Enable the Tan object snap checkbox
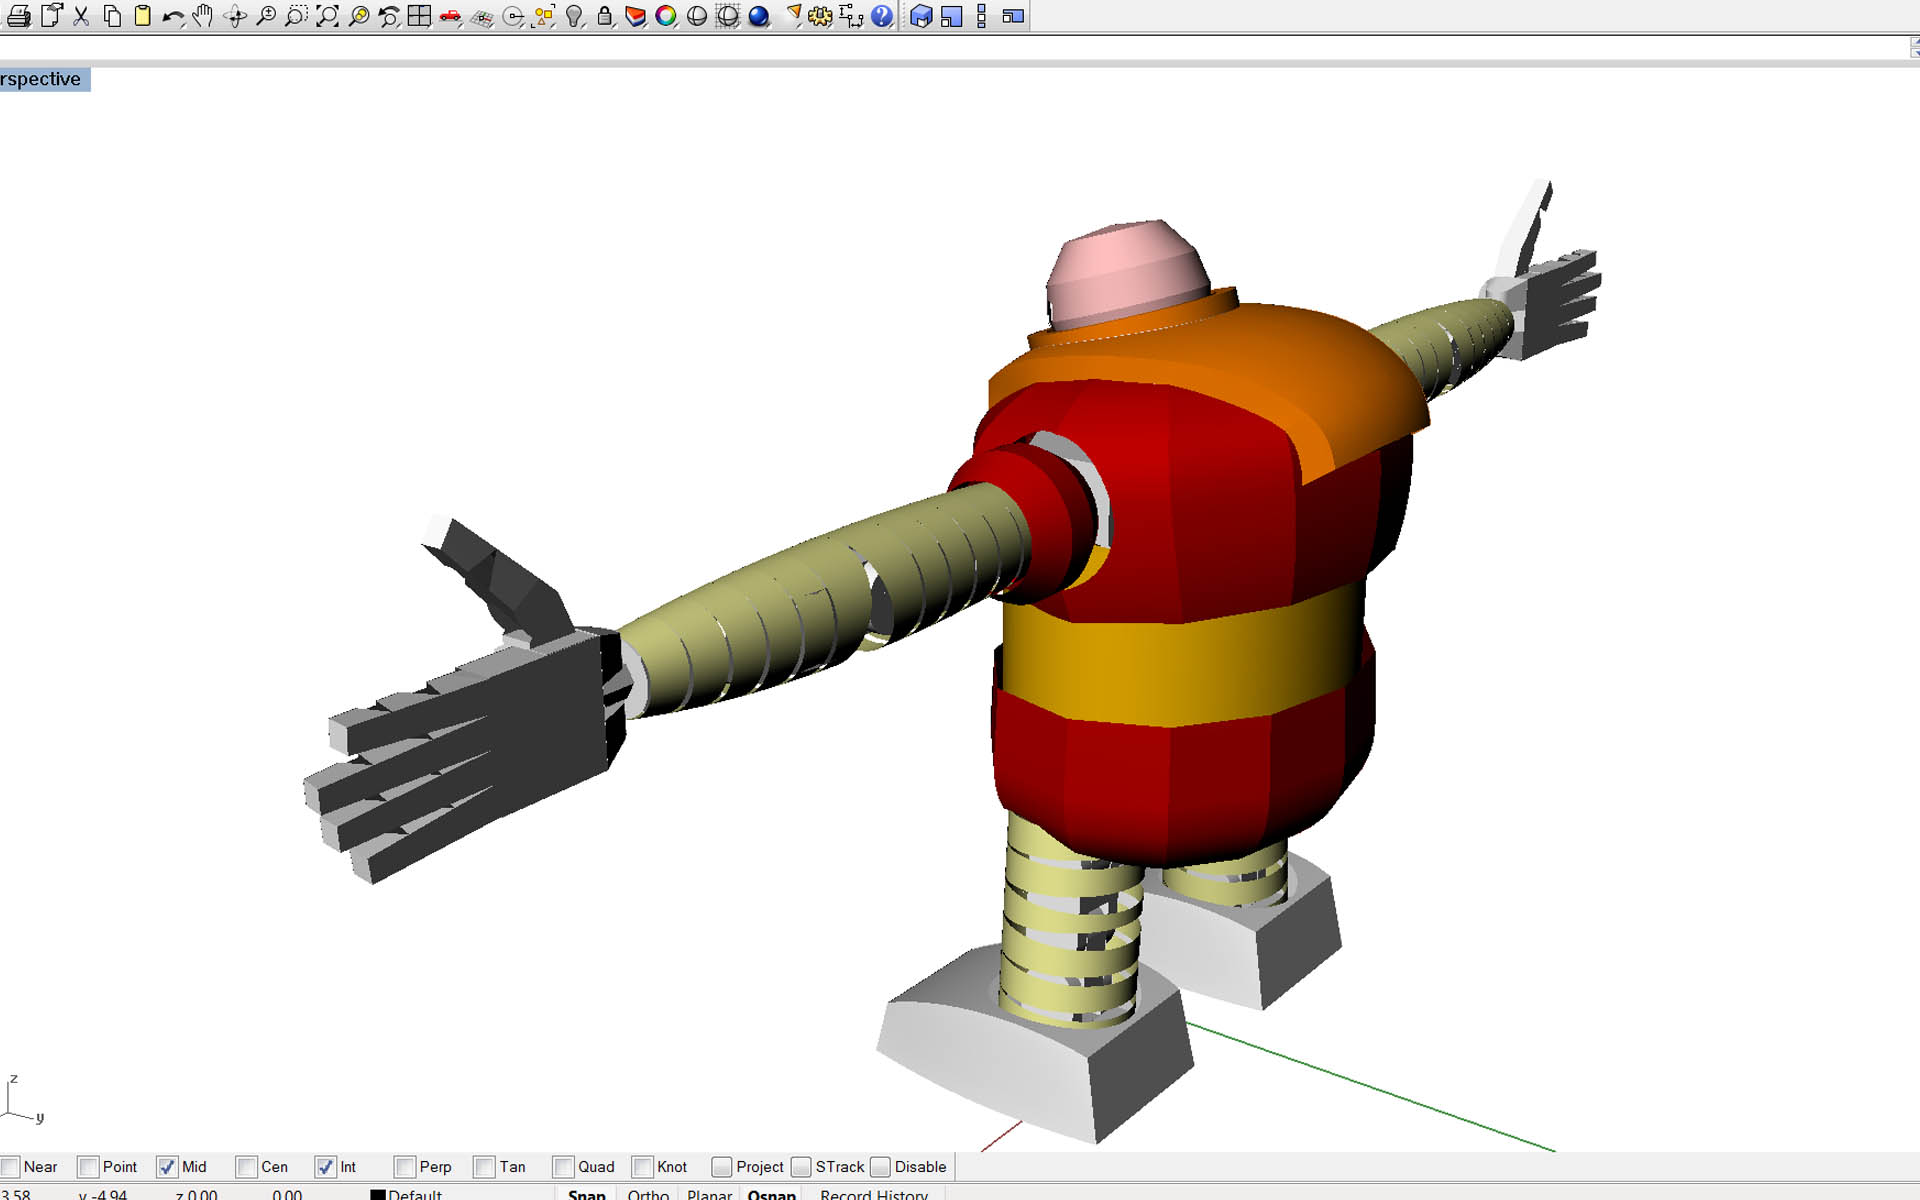Image resolution: width=1920 pixels, height=1200 pixels. (485, 1167)
